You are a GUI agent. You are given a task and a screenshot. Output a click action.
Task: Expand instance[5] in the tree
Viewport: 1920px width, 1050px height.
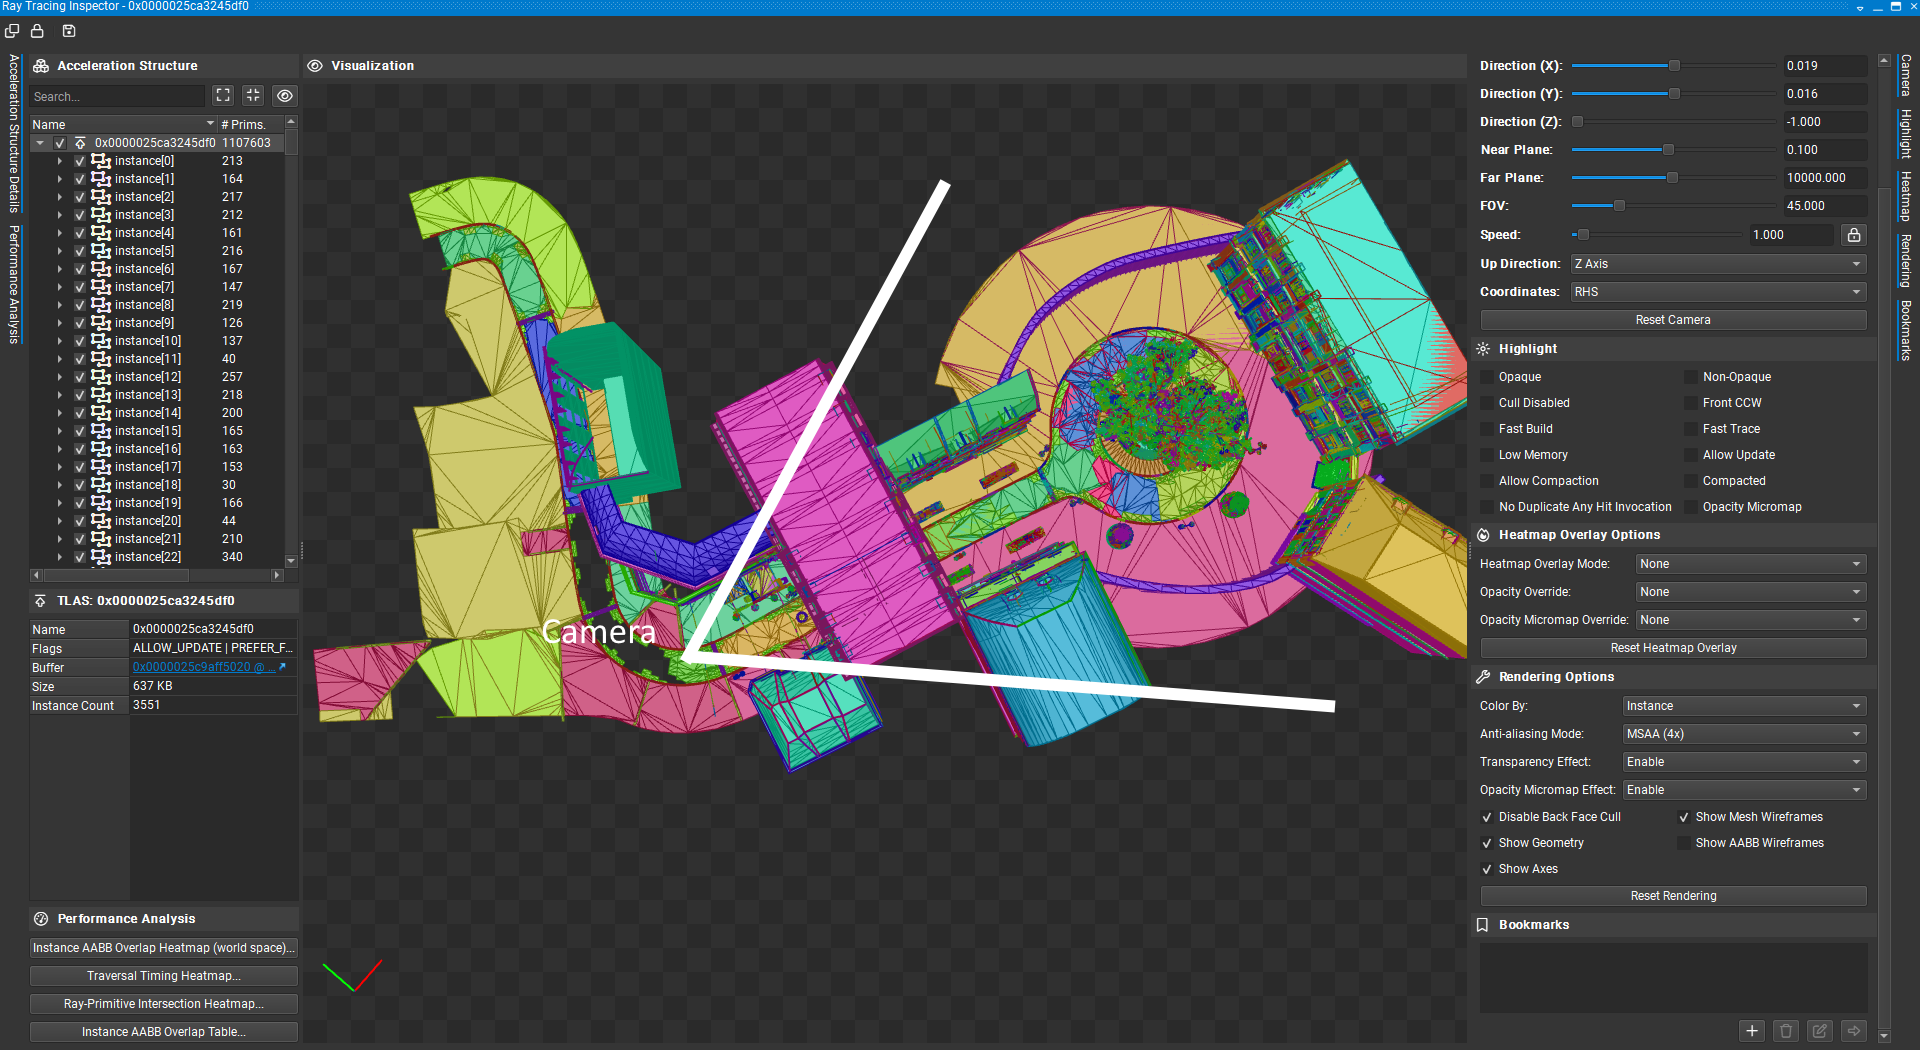coord(59,251)
